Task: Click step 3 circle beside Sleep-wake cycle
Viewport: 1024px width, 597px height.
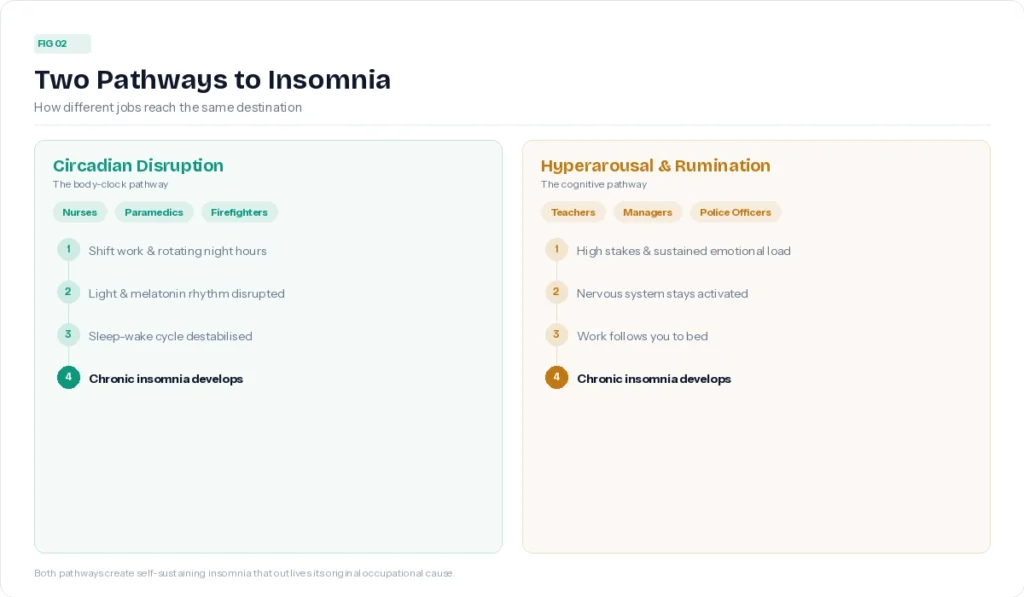Action: point(69,334)
